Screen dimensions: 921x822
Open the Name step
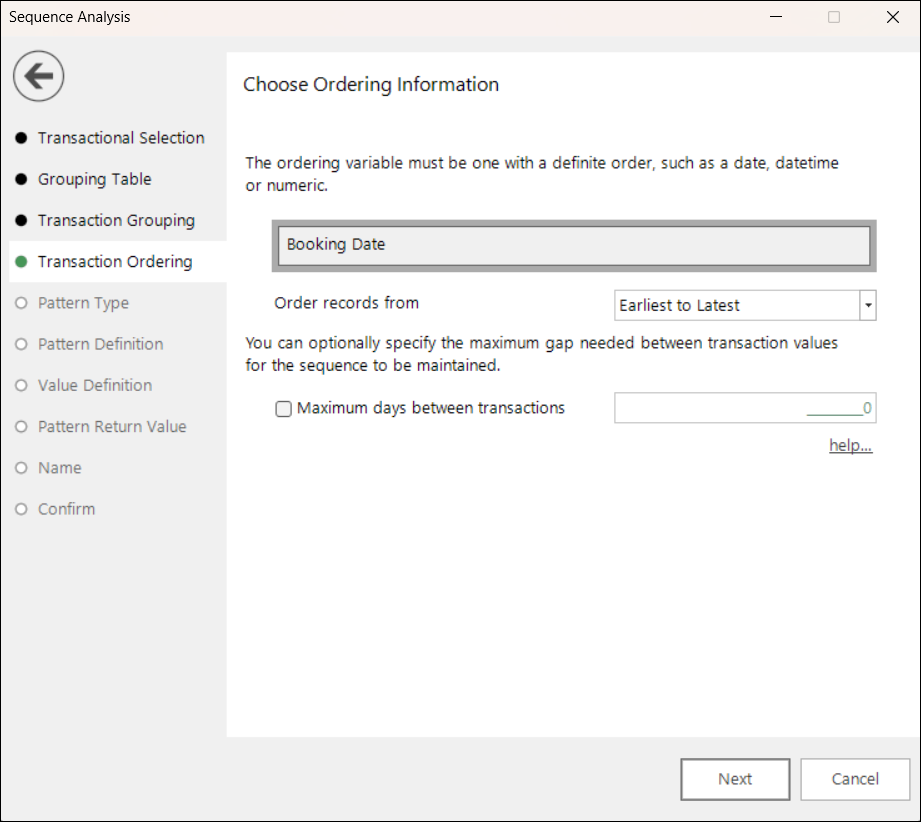coord(60,468)
